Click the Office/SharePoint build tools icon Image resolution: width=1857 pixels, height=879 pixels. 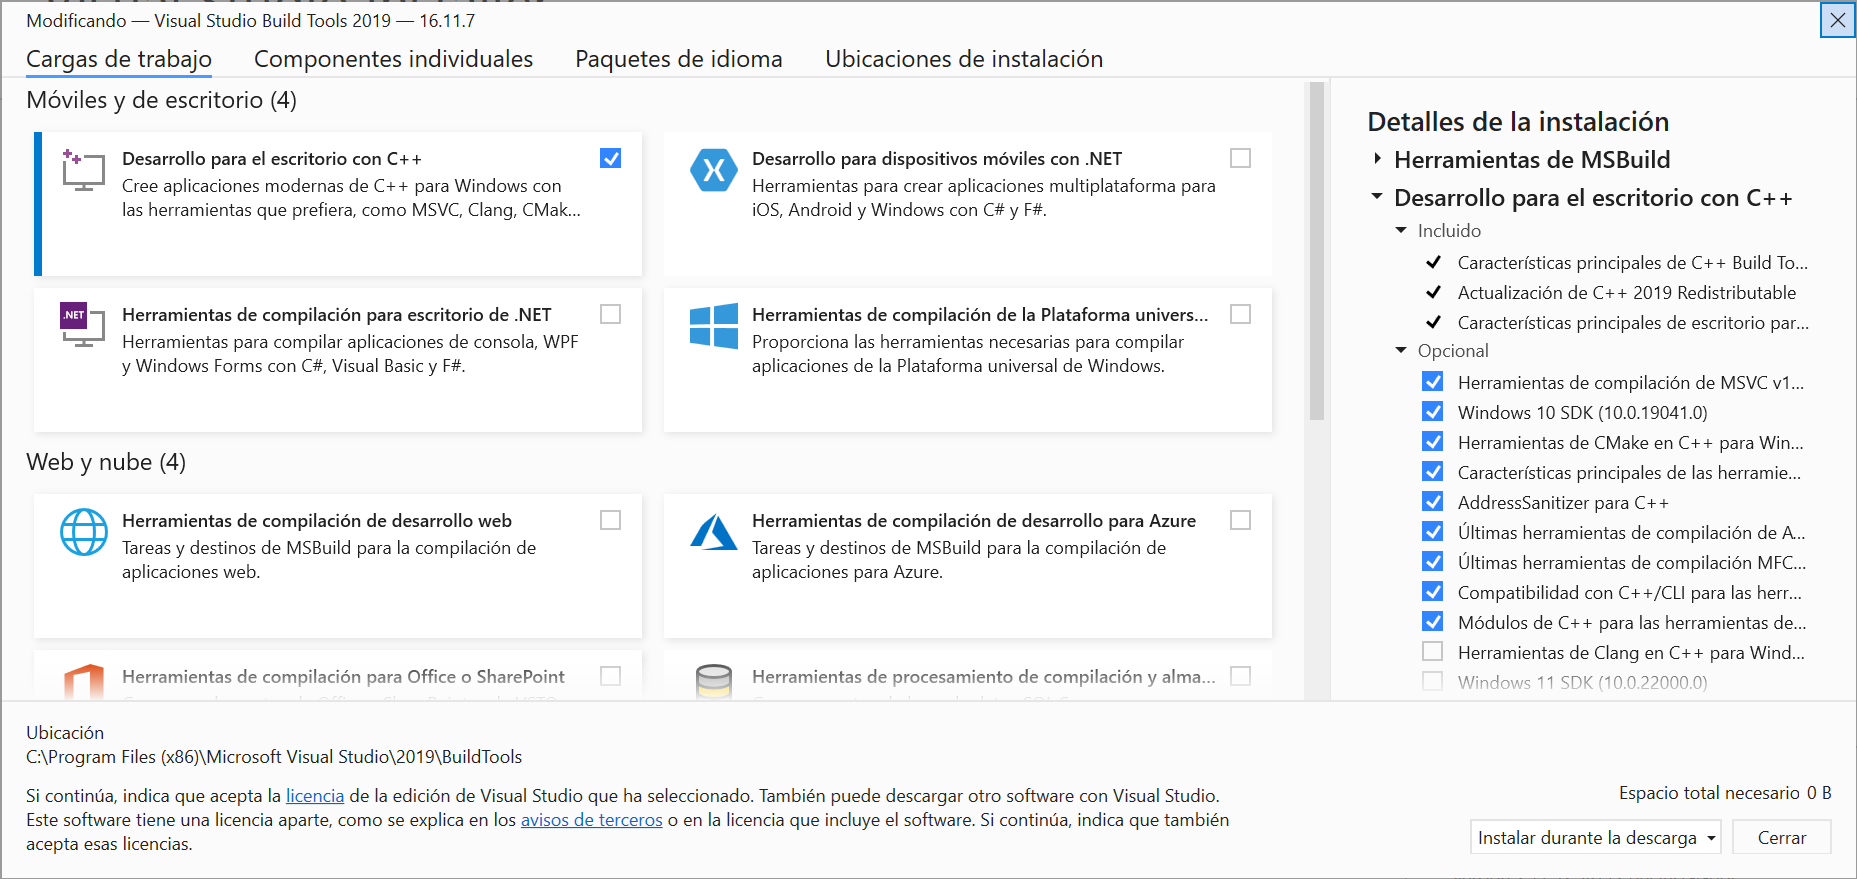(x=84, y=682)
